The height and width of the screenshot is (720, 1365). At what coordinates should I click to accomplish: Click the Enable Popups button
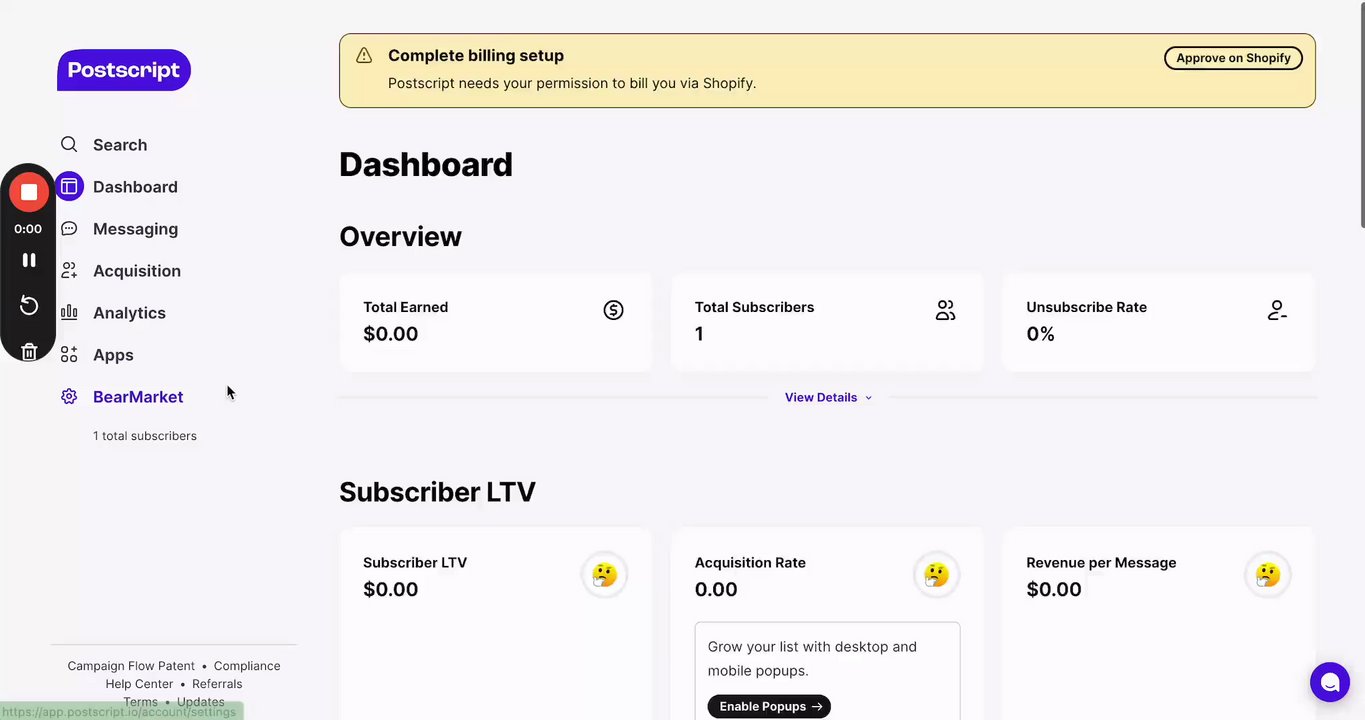(x=769, y=707)
